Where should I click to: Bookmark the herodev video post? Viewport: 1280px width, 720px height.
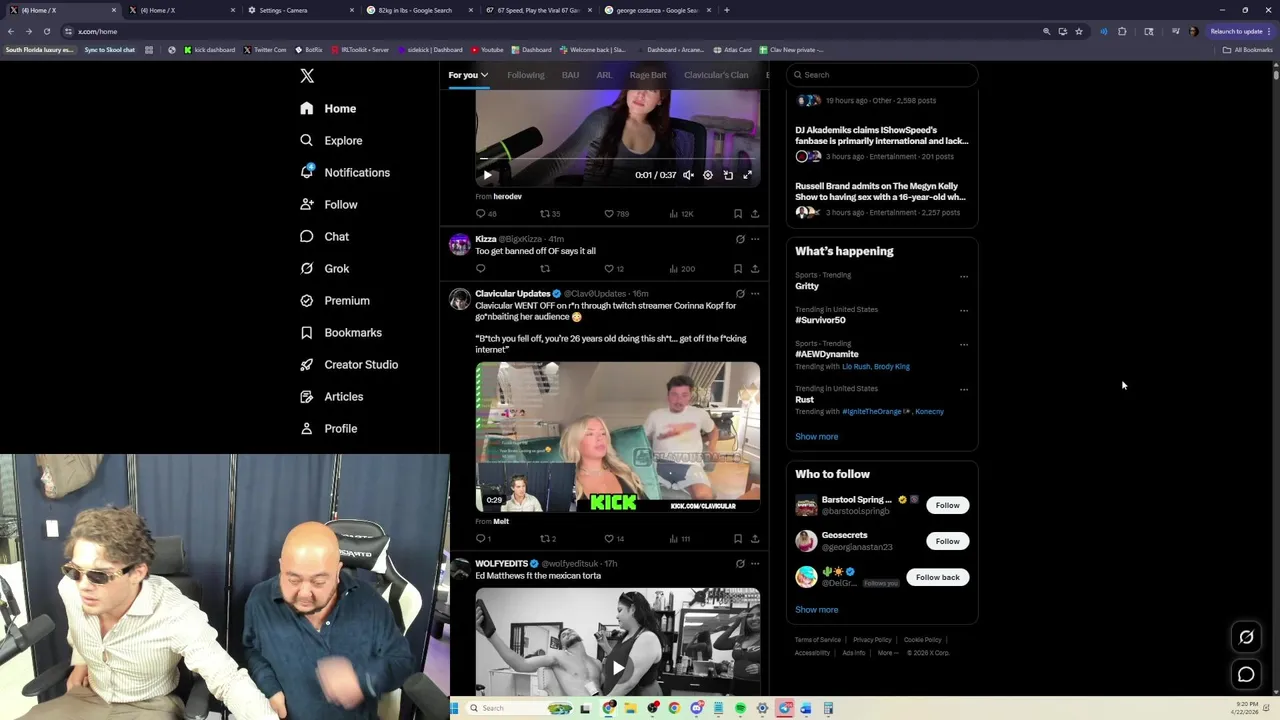[738, 213]
